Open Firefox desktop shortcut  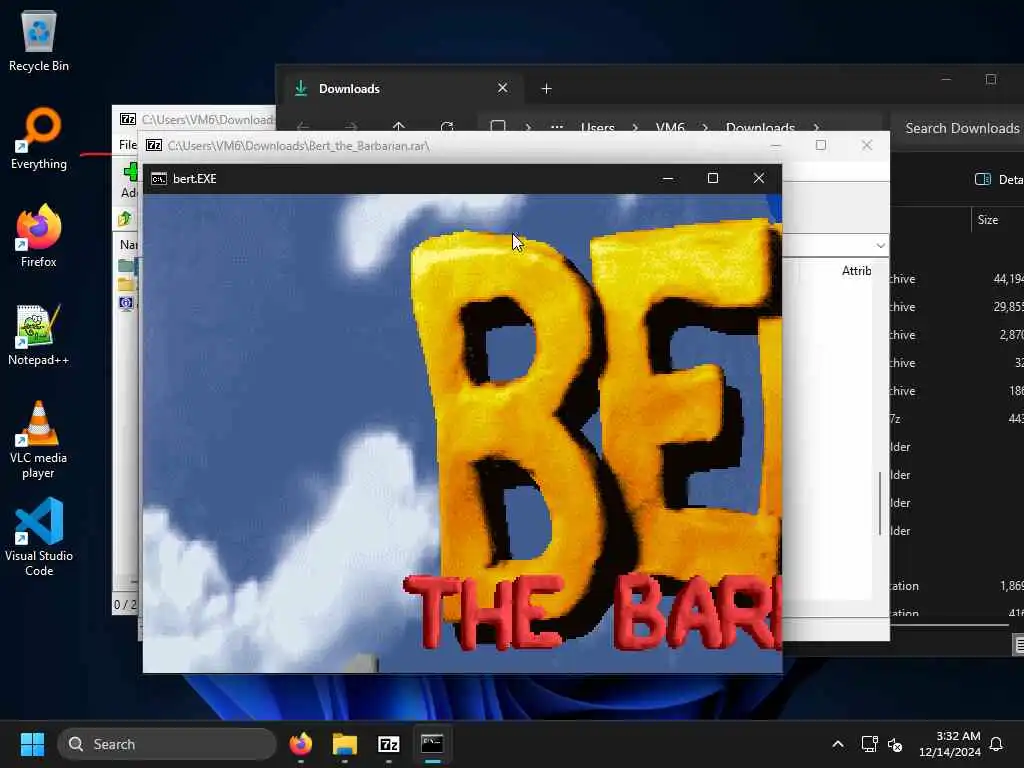[39, 236]
